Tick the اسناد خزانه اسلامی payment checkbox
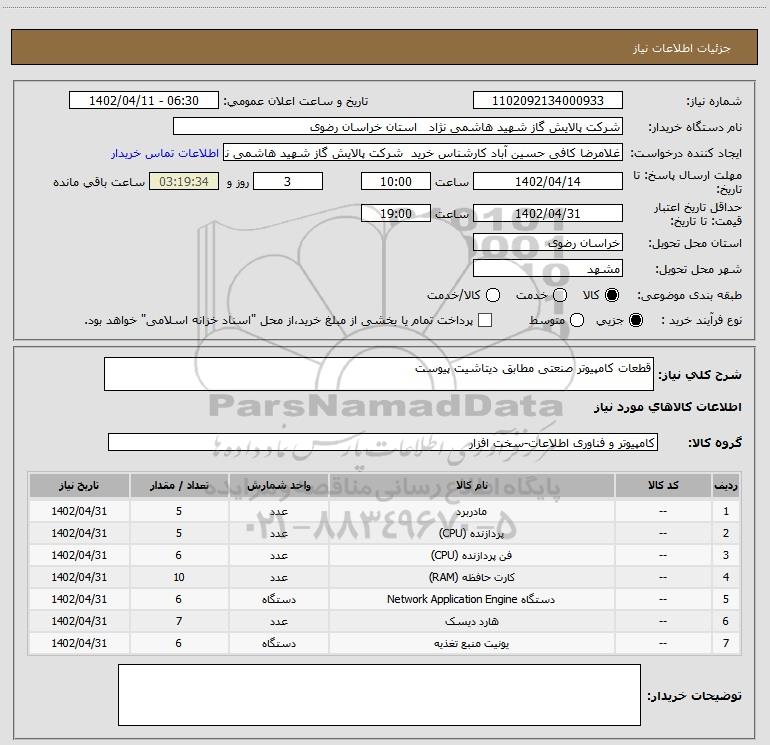770x745 pixels. click(x=485, y=320)
